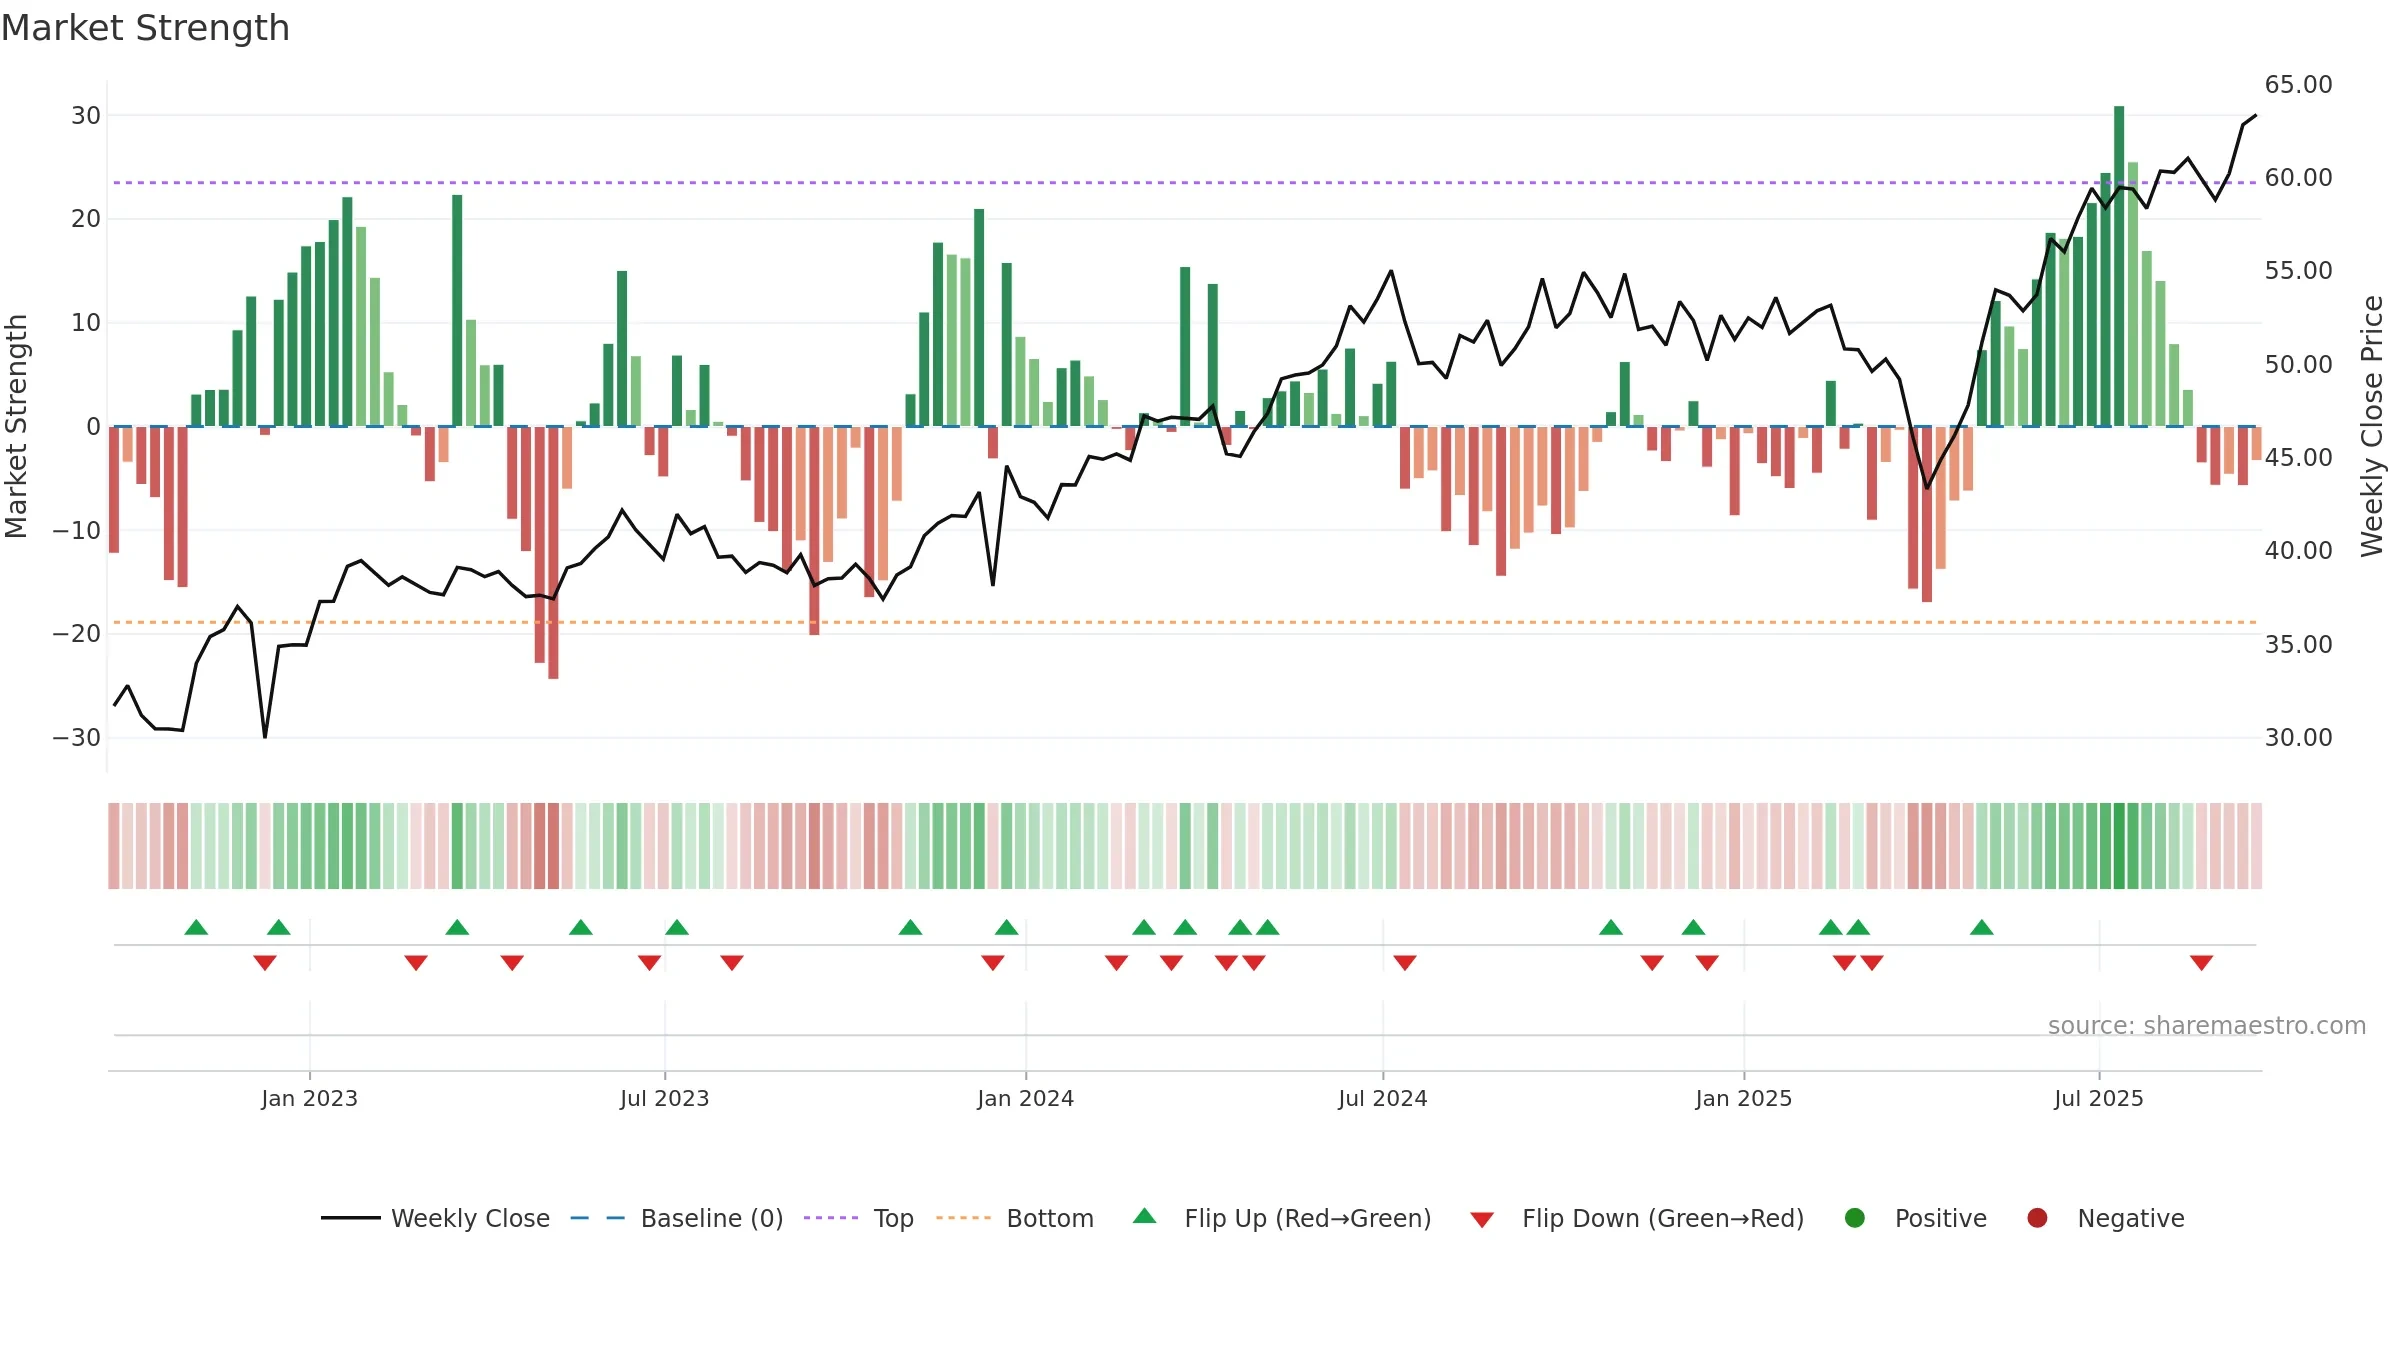
Task: Click the Weekly Close legend entry
Action: 435,1218
